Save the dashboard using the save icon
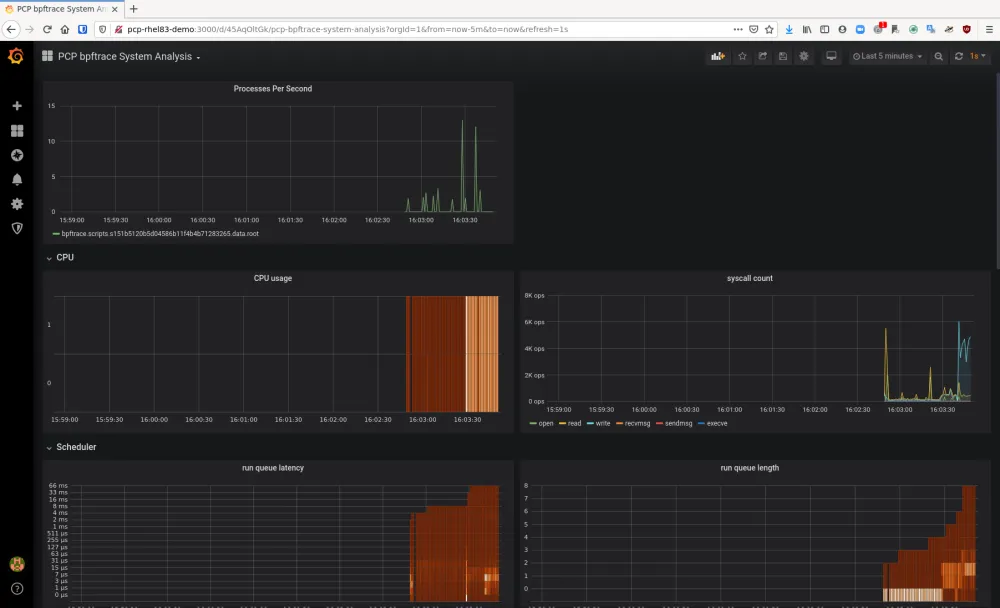The height and width of the screenshot is (608, 1000). [x=783, y=57]
